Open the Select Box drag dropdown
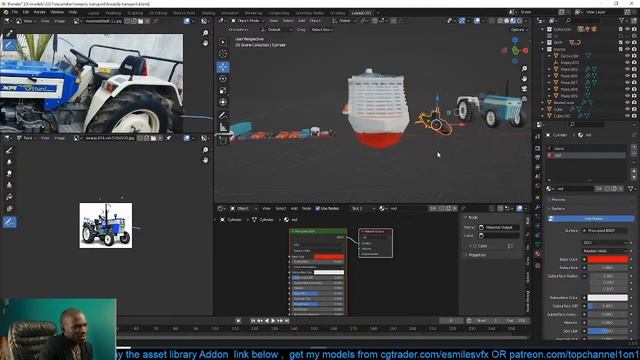Viewport: 640px width, 360px height. pyautogui.click(x=322, y=29)
